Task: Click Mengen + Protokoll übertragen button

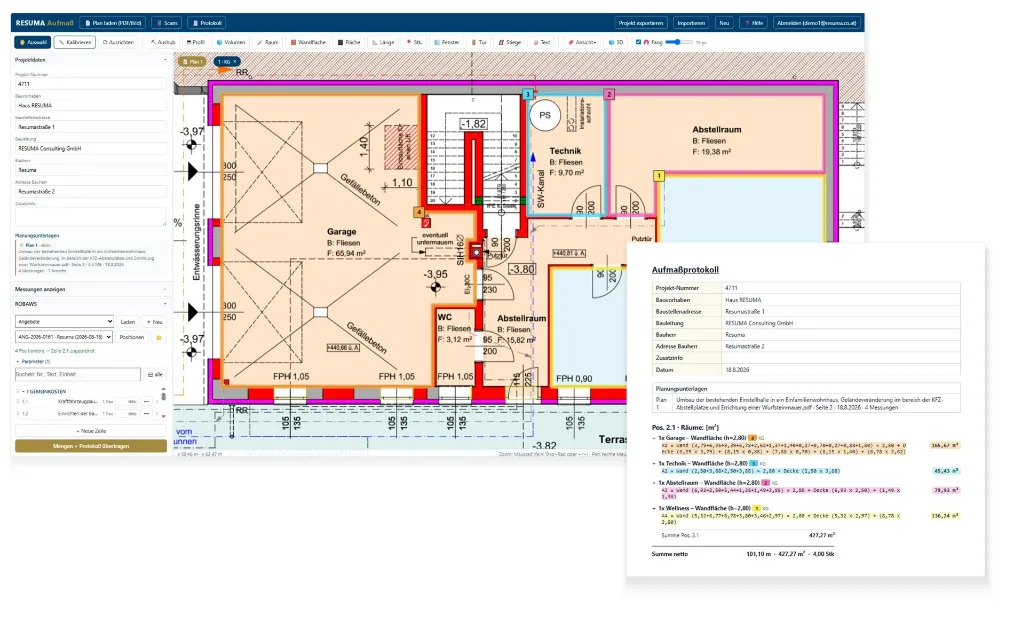Action: click(x=91, y=446)
